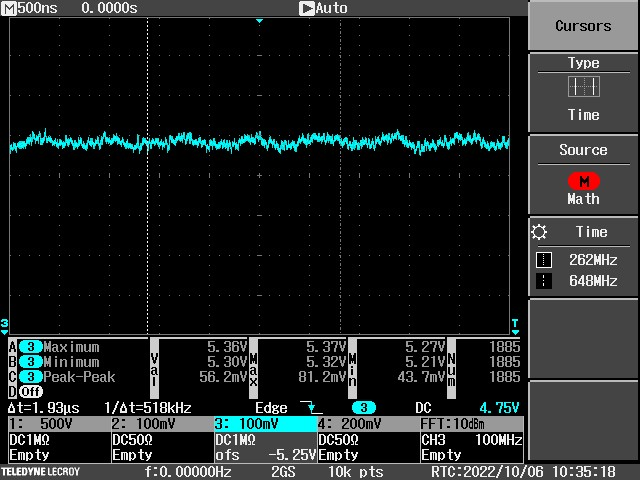Click the trigger position marker above grid
The image size is (640, 480).
pos(259,20)
